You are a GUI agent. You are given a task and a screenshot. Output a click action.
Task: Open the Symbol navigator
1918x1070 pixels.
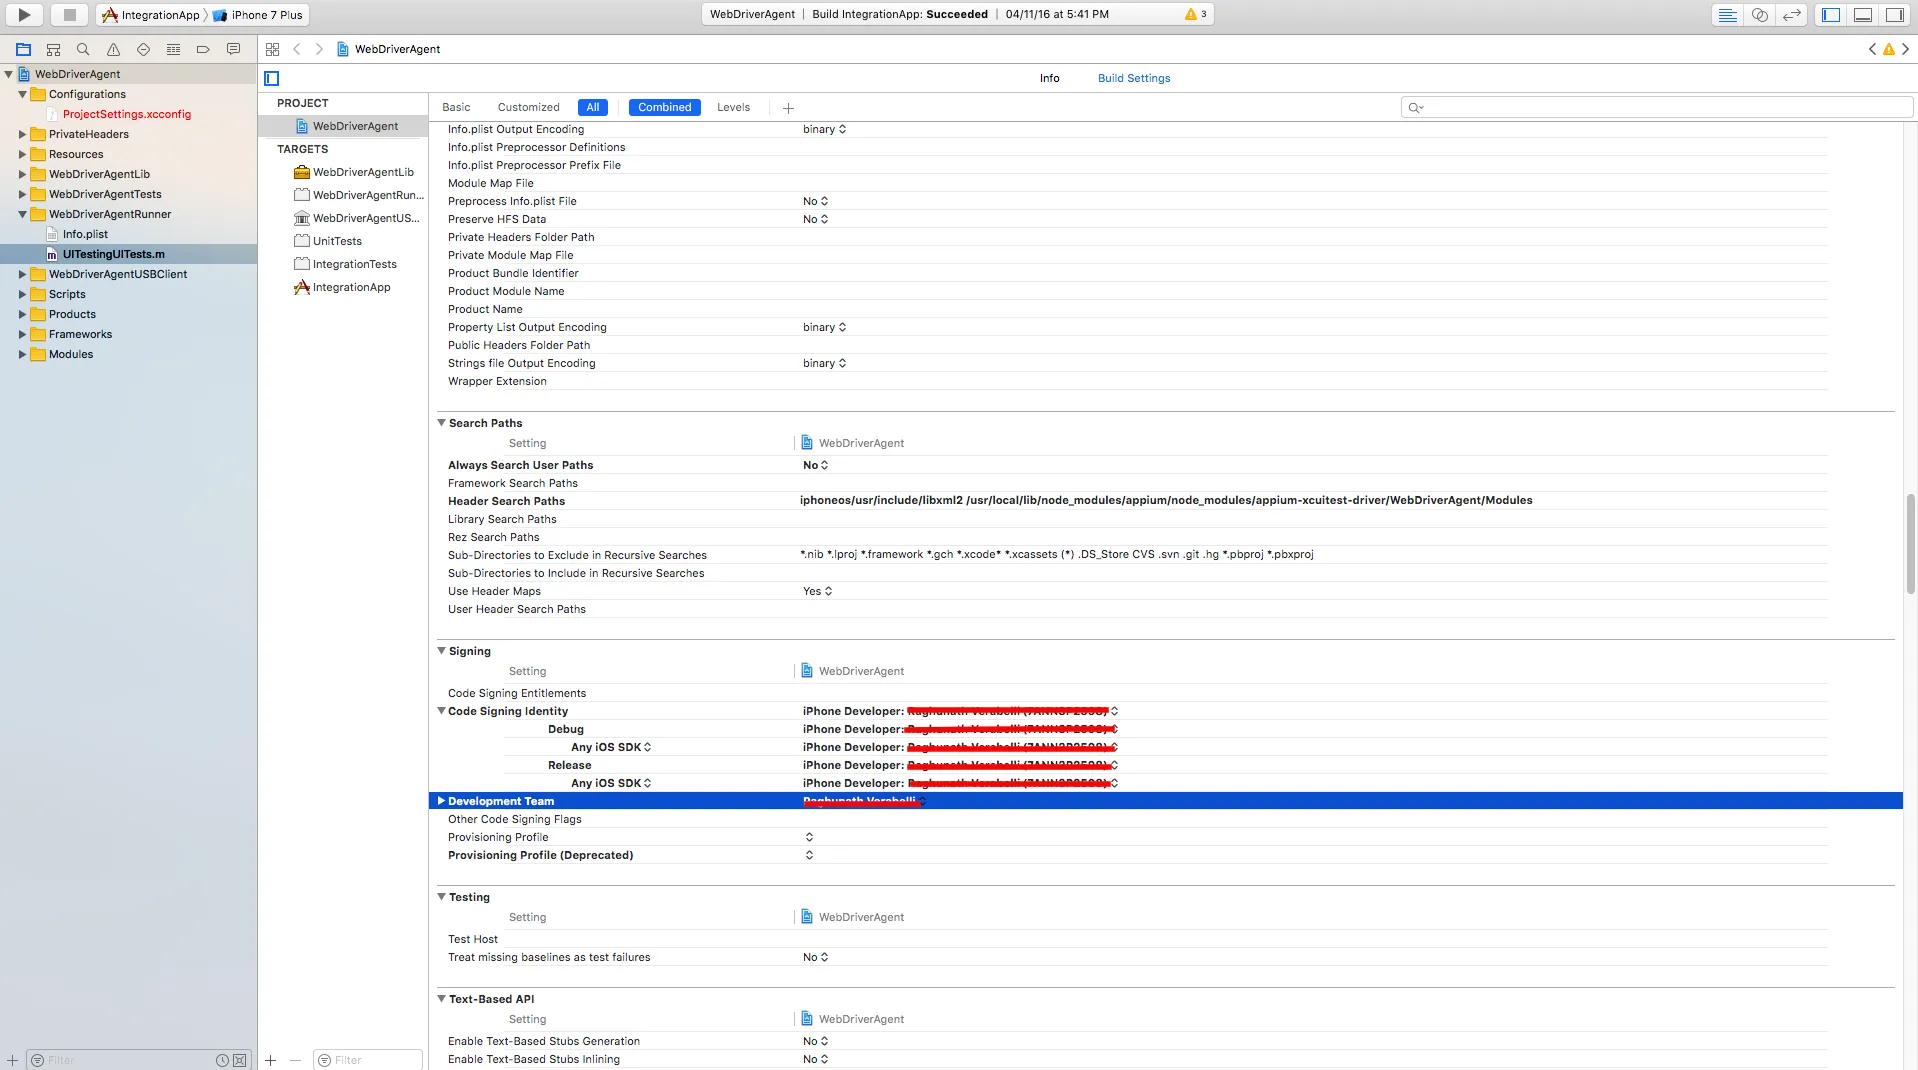[53, 49]
